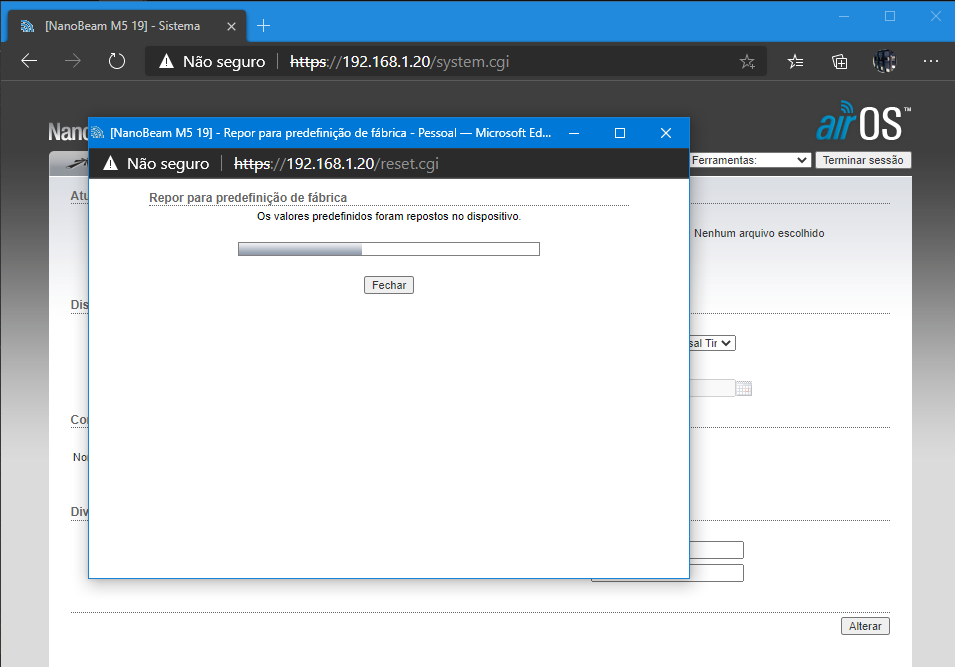The image size is (955, 667).
Task: Click the Terminar sessão button
Action: [863, 160]
